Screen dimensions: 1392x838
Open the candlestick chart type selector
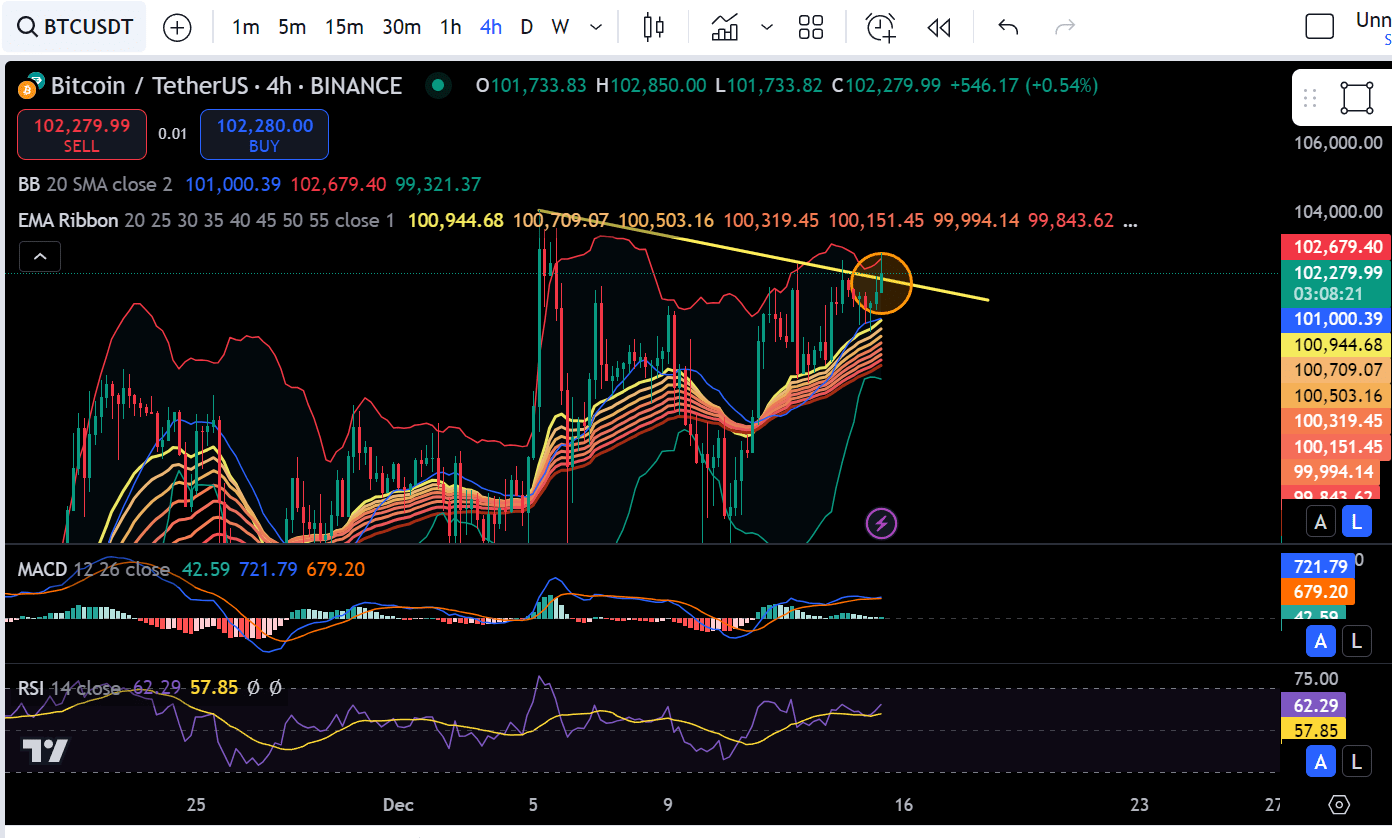(x=654, y=27)
